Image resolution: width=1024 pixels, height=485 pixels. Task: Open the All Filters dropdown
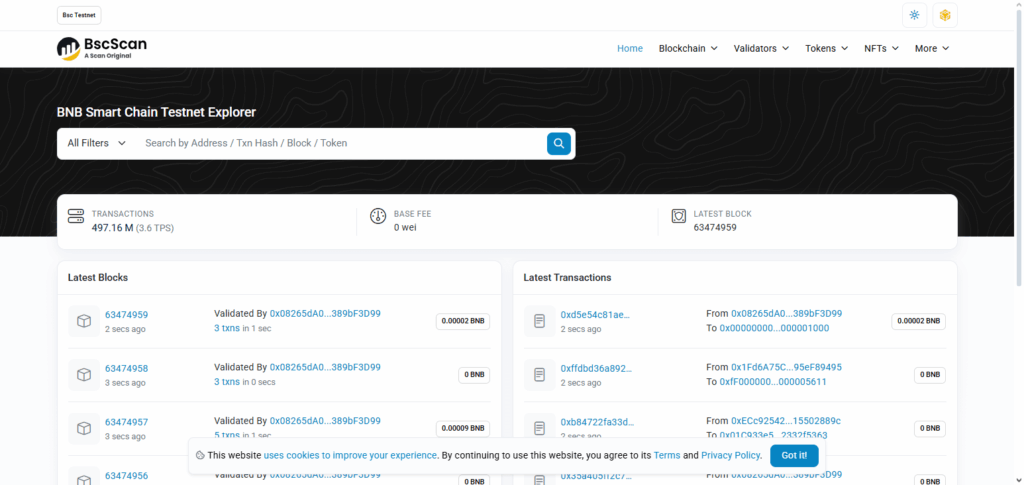pyautogui.click(x=96, y=143)
